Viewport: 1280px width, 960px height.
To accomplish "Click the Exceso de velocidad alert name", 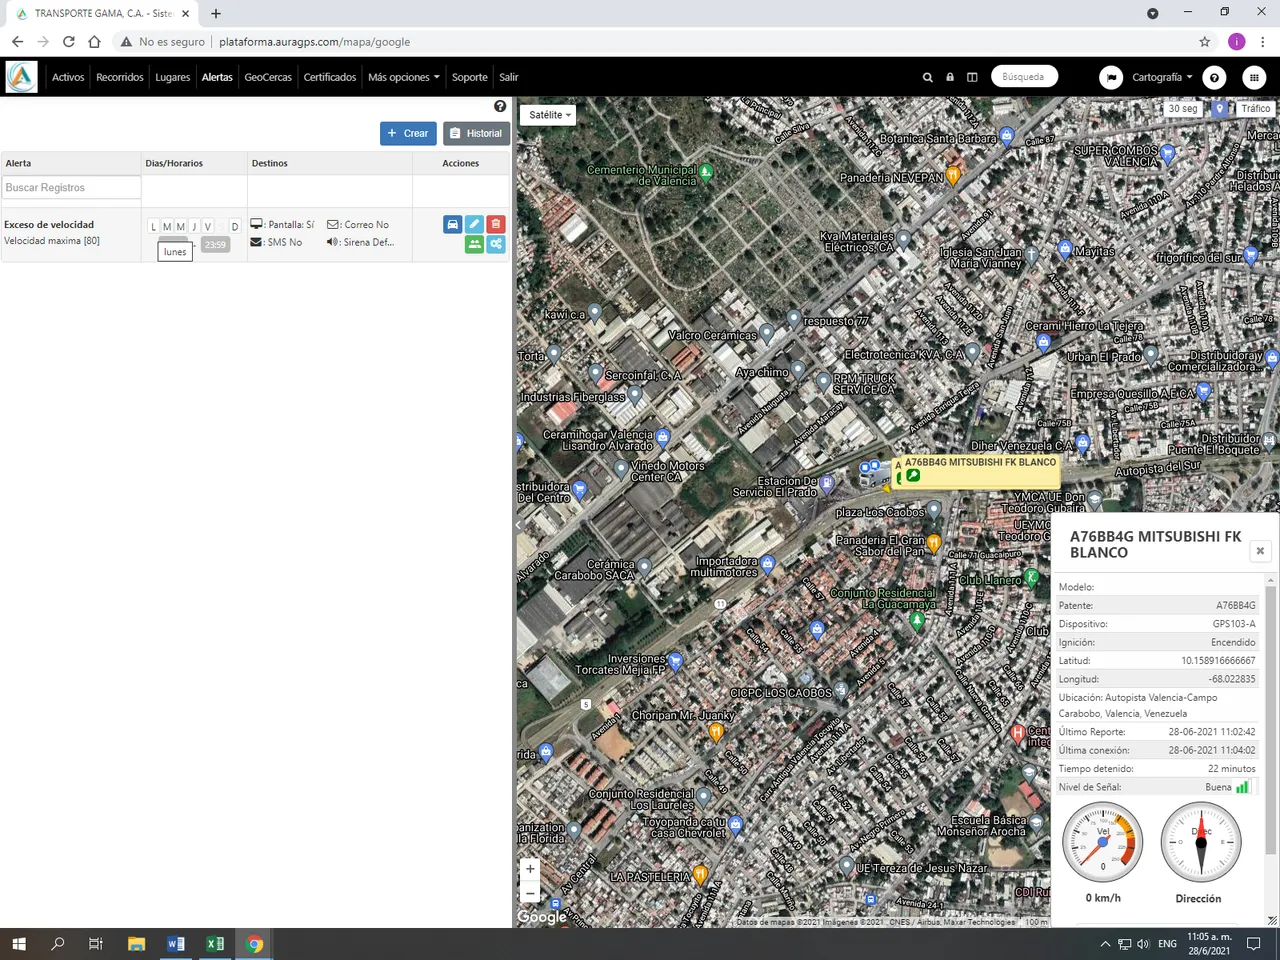I will [x=49, y=225].
